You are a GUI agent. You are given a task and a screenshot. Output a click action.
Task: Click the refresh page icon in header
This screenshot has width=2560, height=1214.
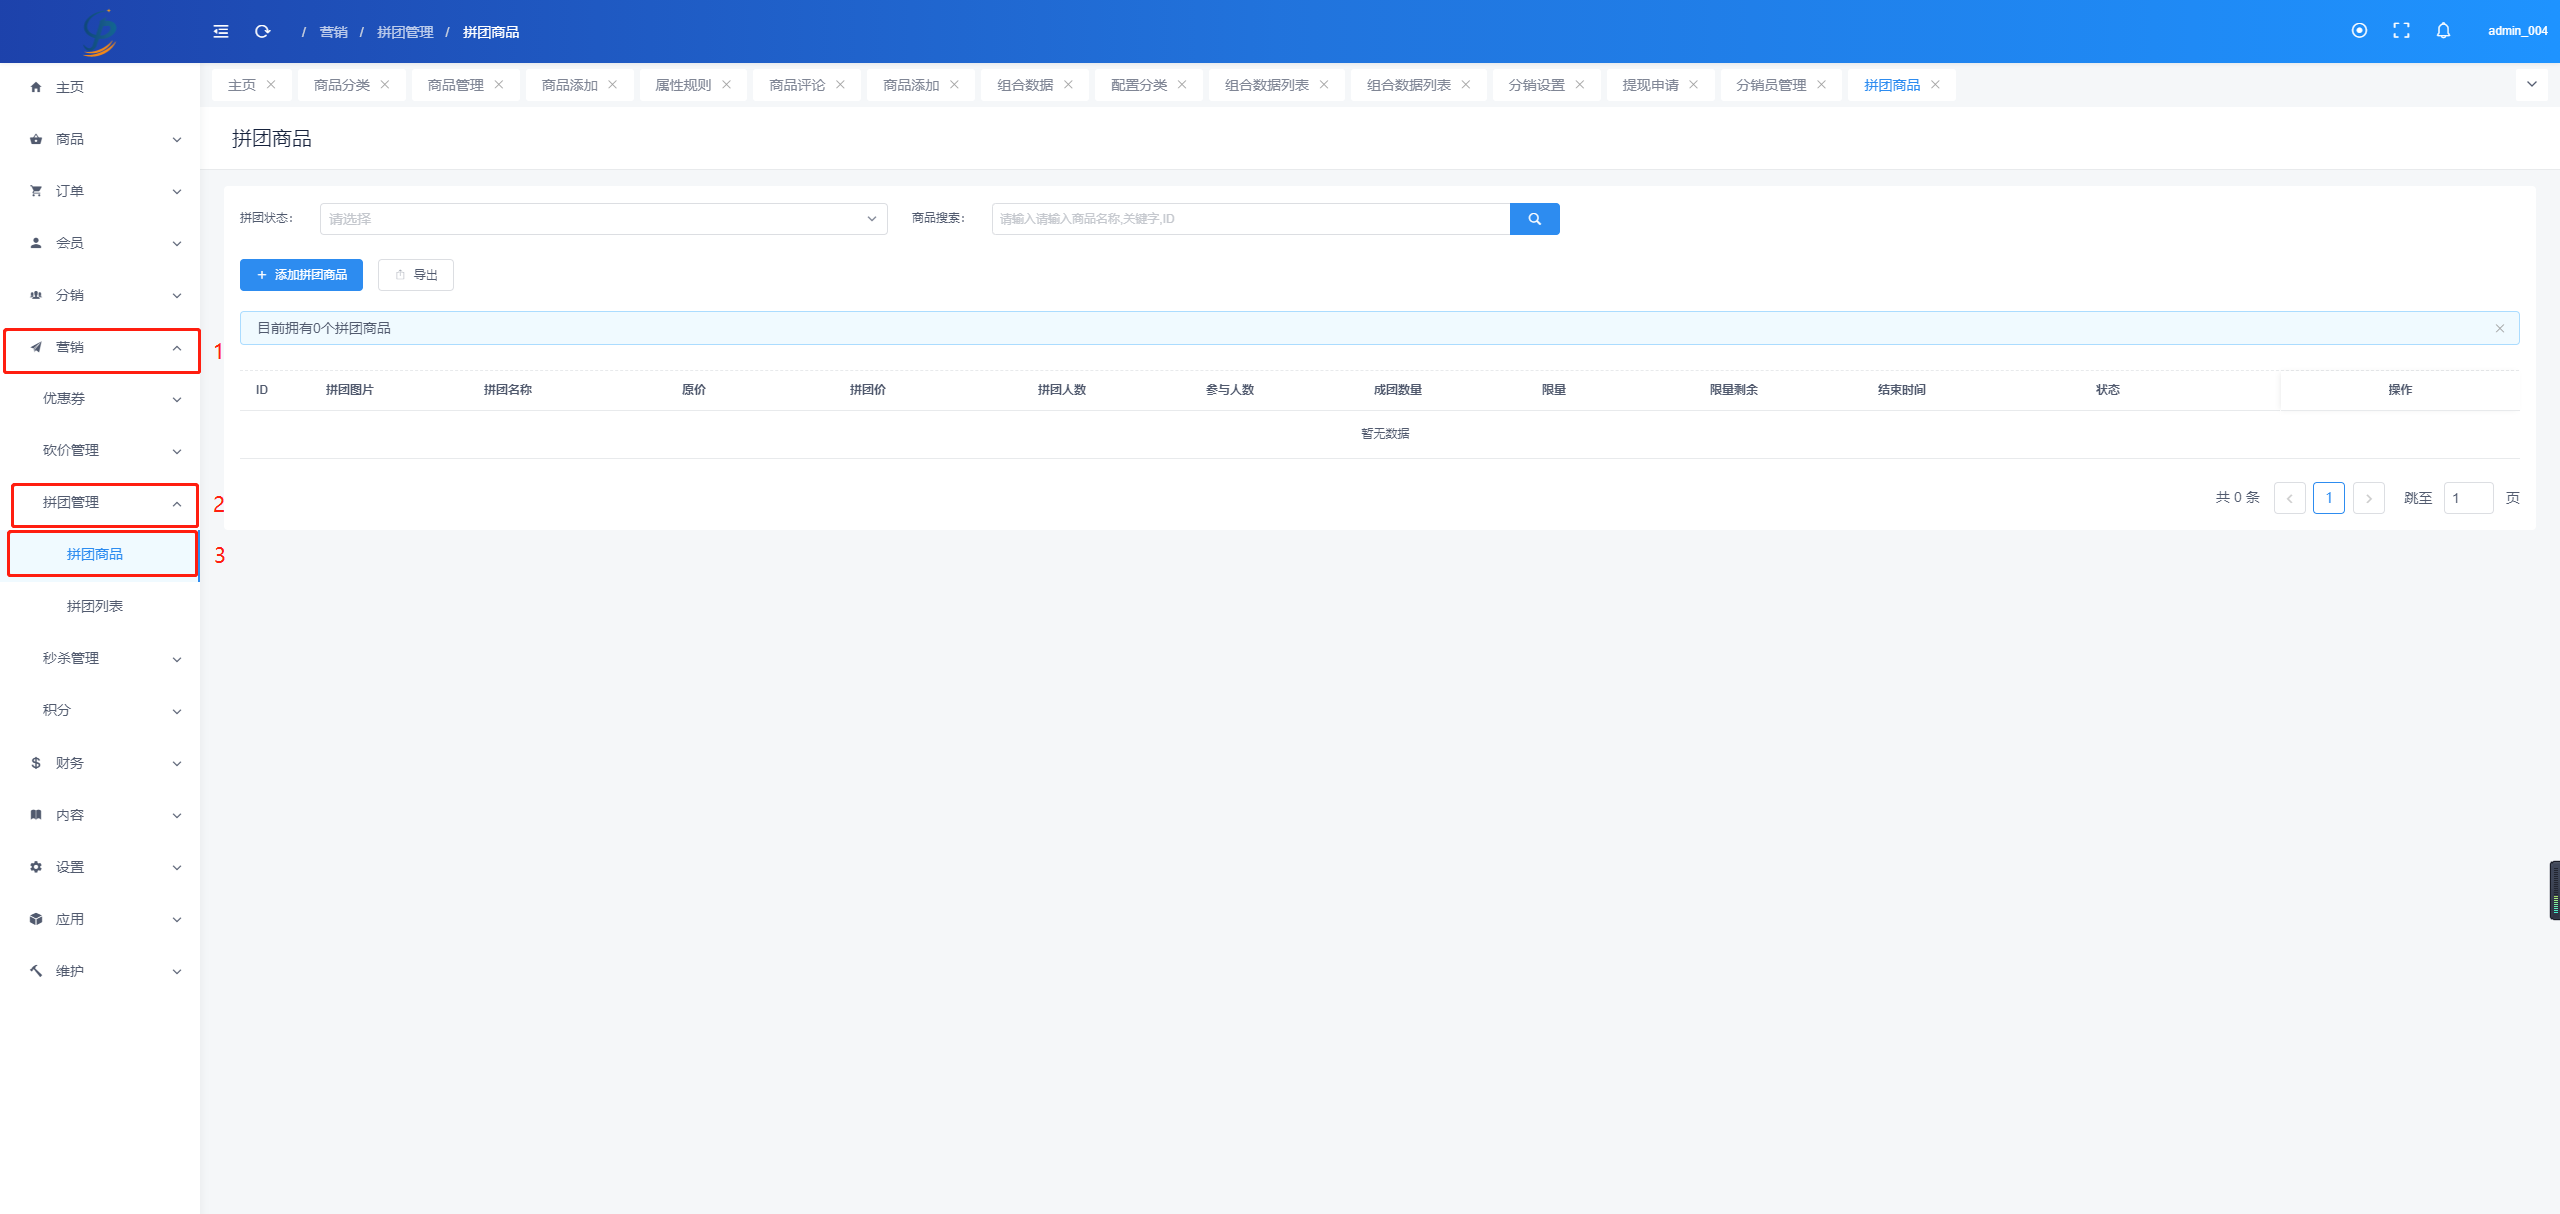(263, 32)
